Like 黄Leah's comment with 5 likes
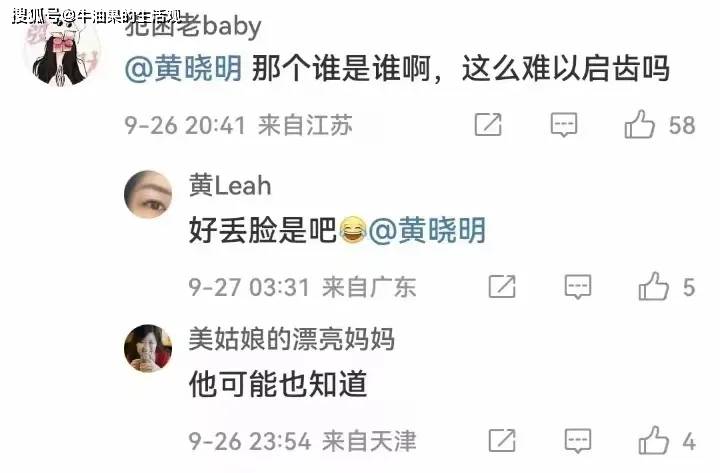 (x=653, y=286)
